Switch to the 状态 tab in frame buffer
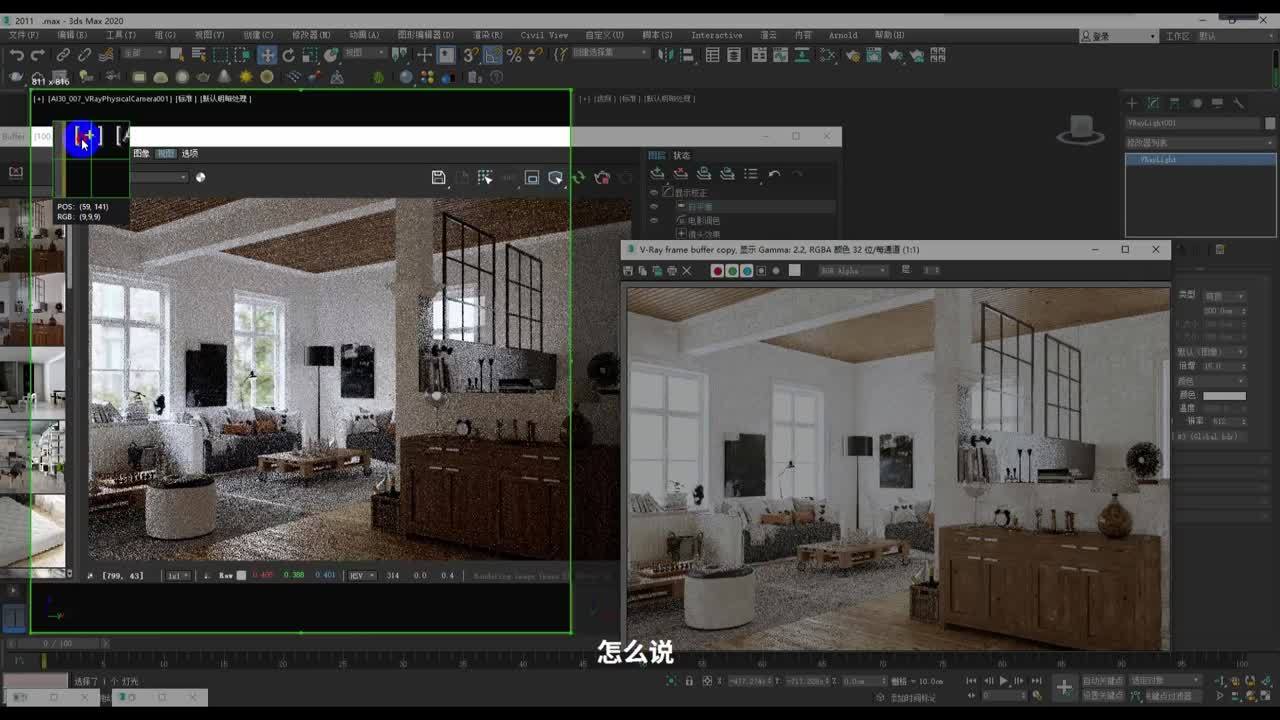 click(681, 155)
